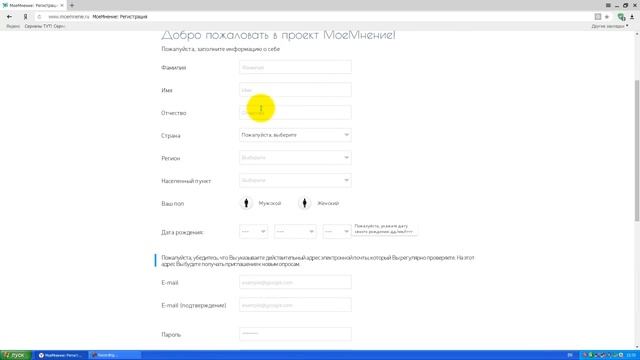The height and width of the screenshot is (360, 640).
Task: Open the browser menu (three lines) icon
Action: point(608,5)
